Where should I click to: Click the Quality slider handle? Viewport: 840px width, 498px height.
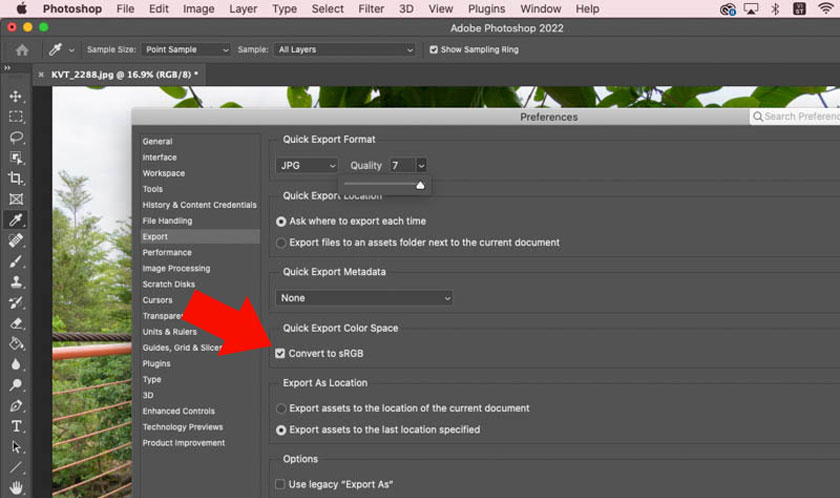(420, 185)
